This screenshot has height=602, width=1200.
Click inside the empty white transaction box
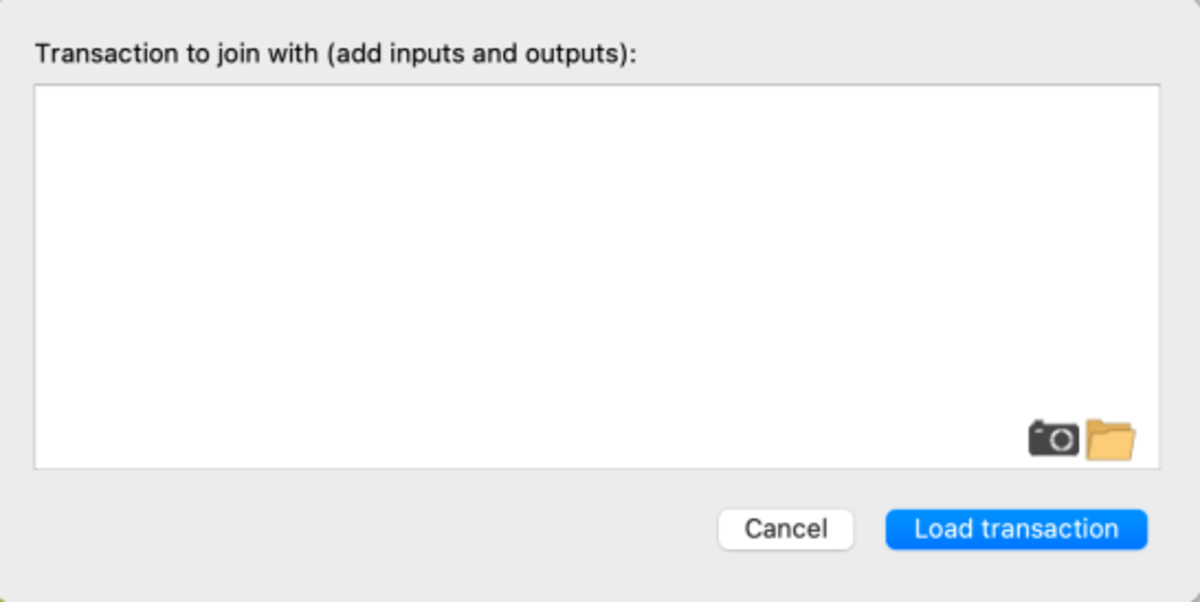[597, 276]
